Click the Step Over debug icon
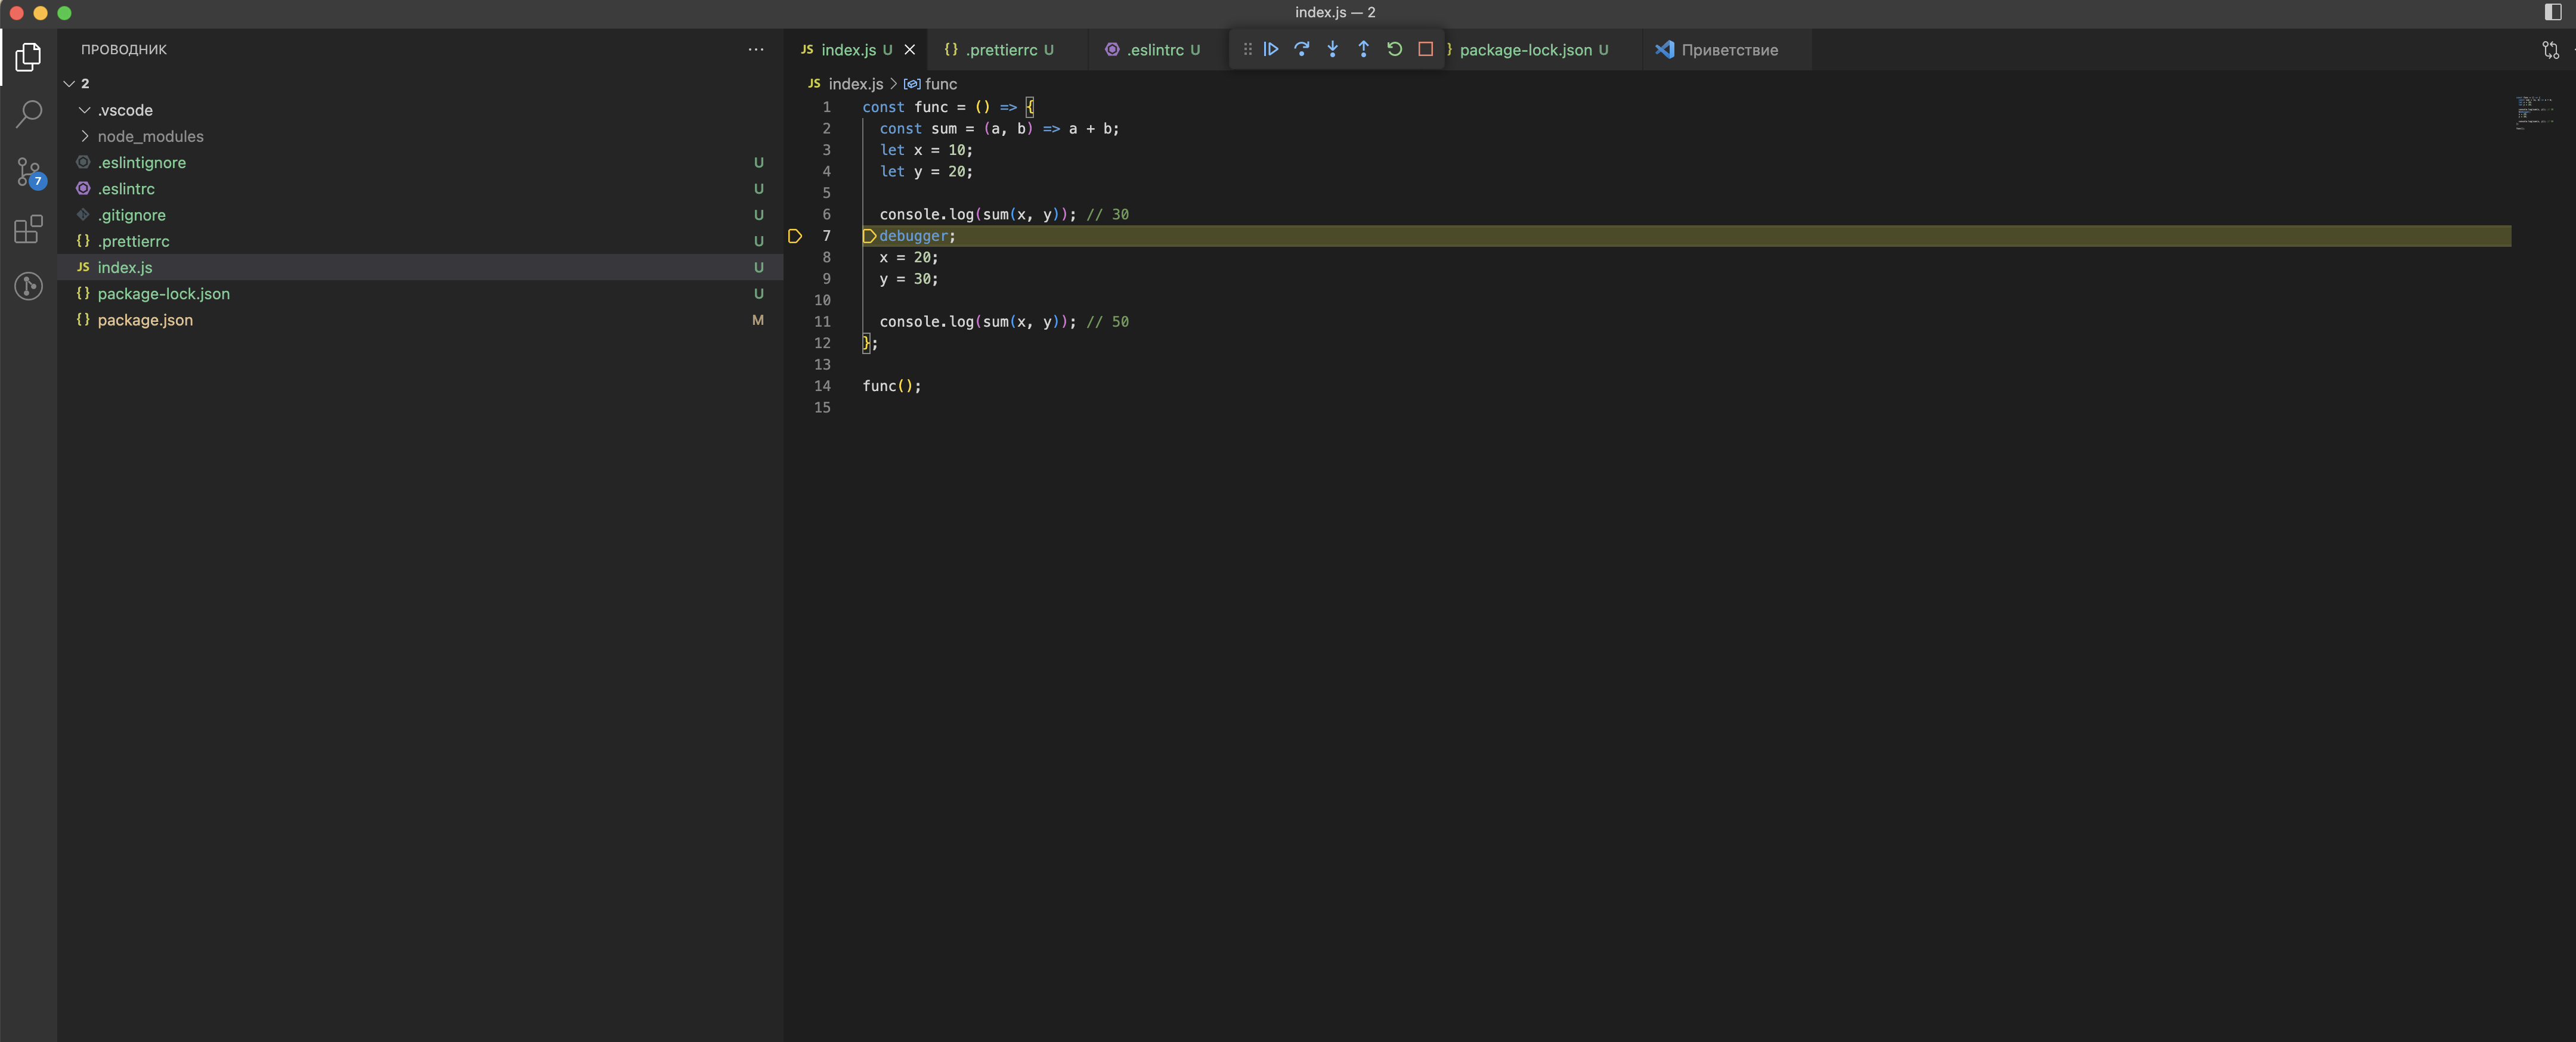 pyautogui.click(x=1301, y=49)
